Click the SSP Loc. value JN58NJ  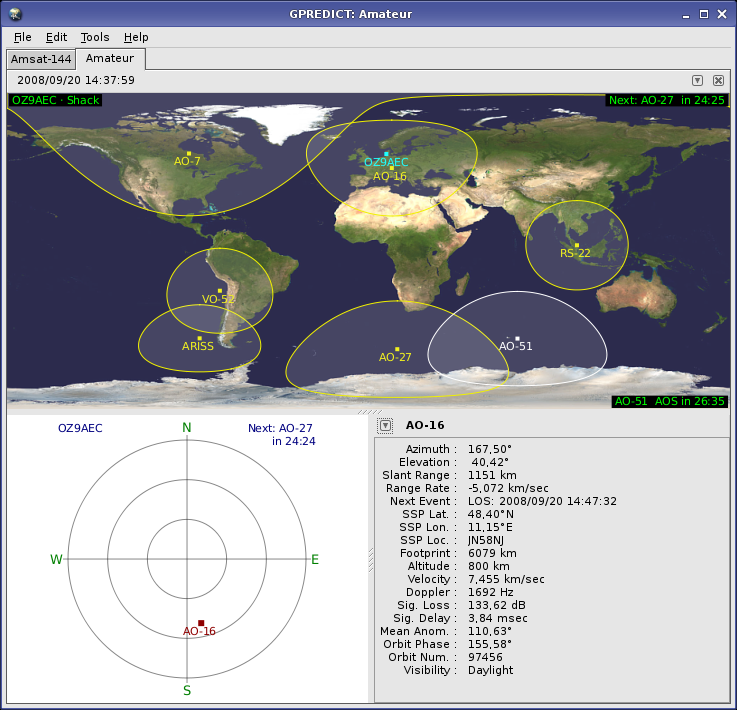tap(486, 540)
